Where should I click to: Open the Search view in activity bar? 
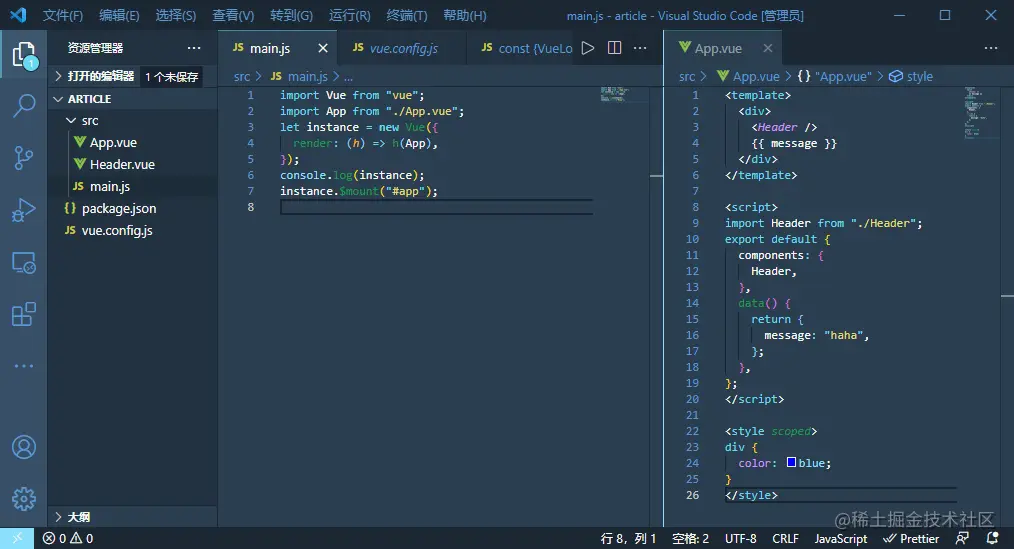point(24,105)
